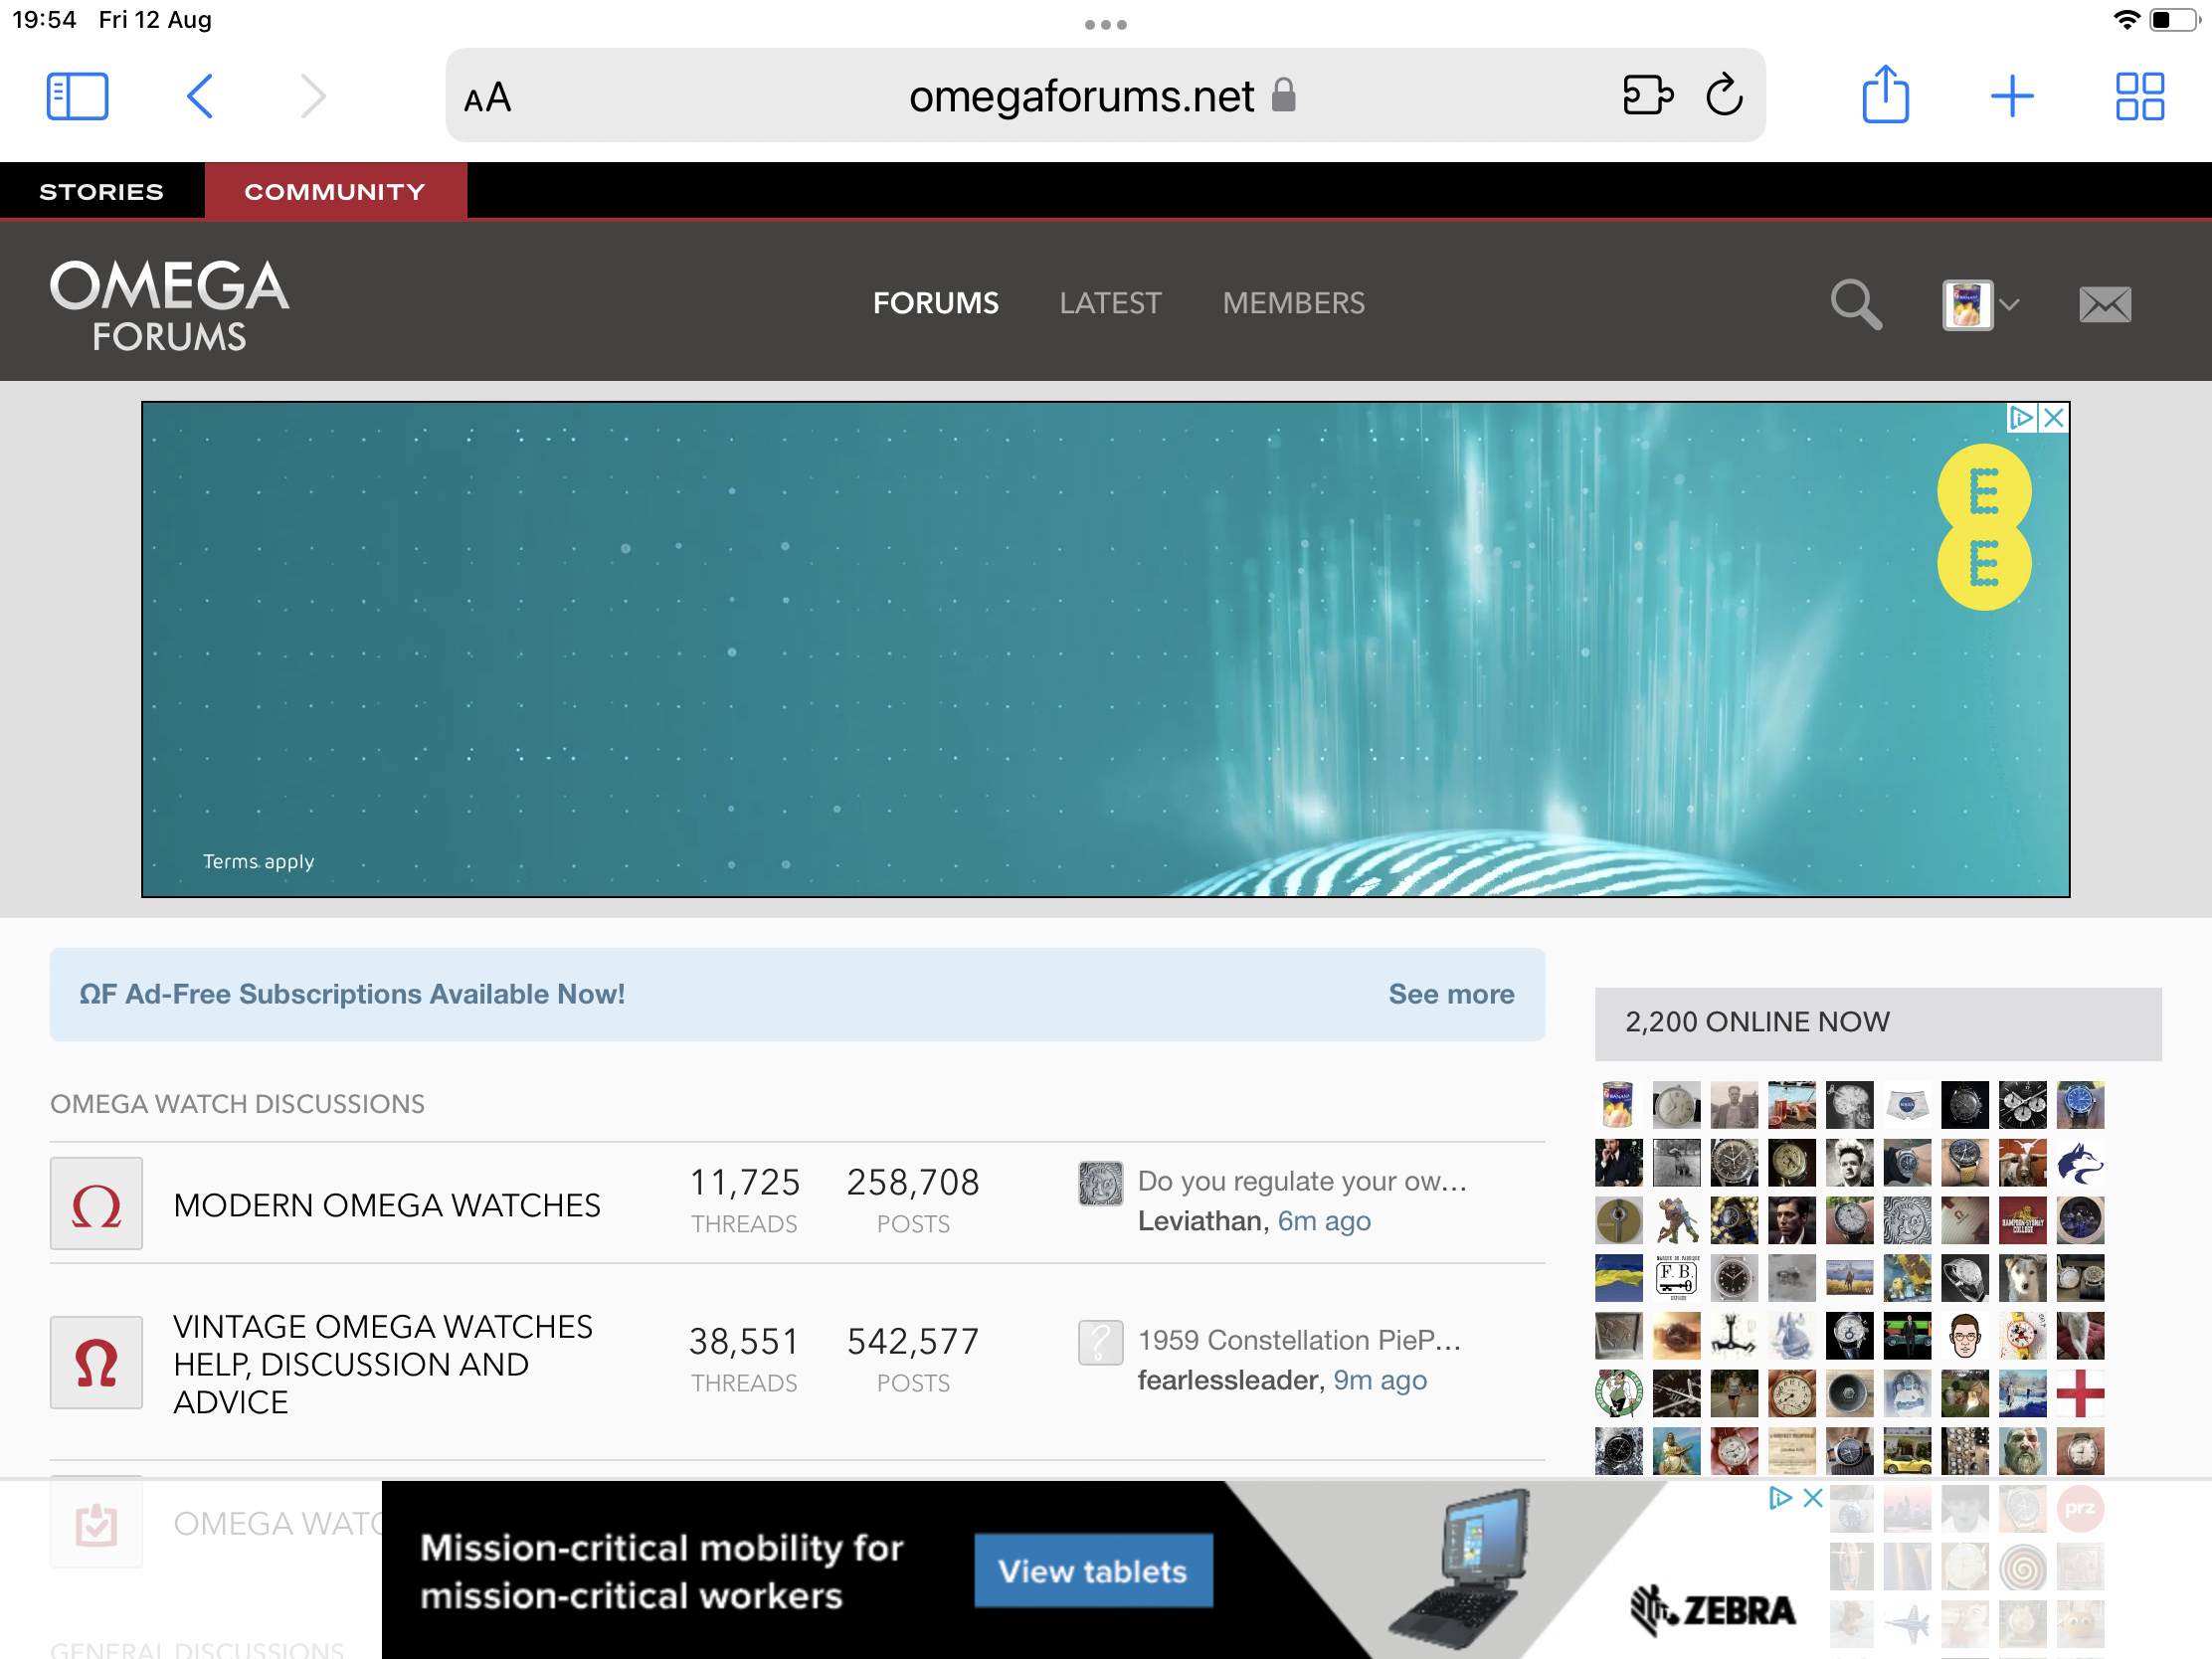Reload the omegaforums.net page
The height and width of the screenshot is (1659, 2212).
coord(1724,96)
